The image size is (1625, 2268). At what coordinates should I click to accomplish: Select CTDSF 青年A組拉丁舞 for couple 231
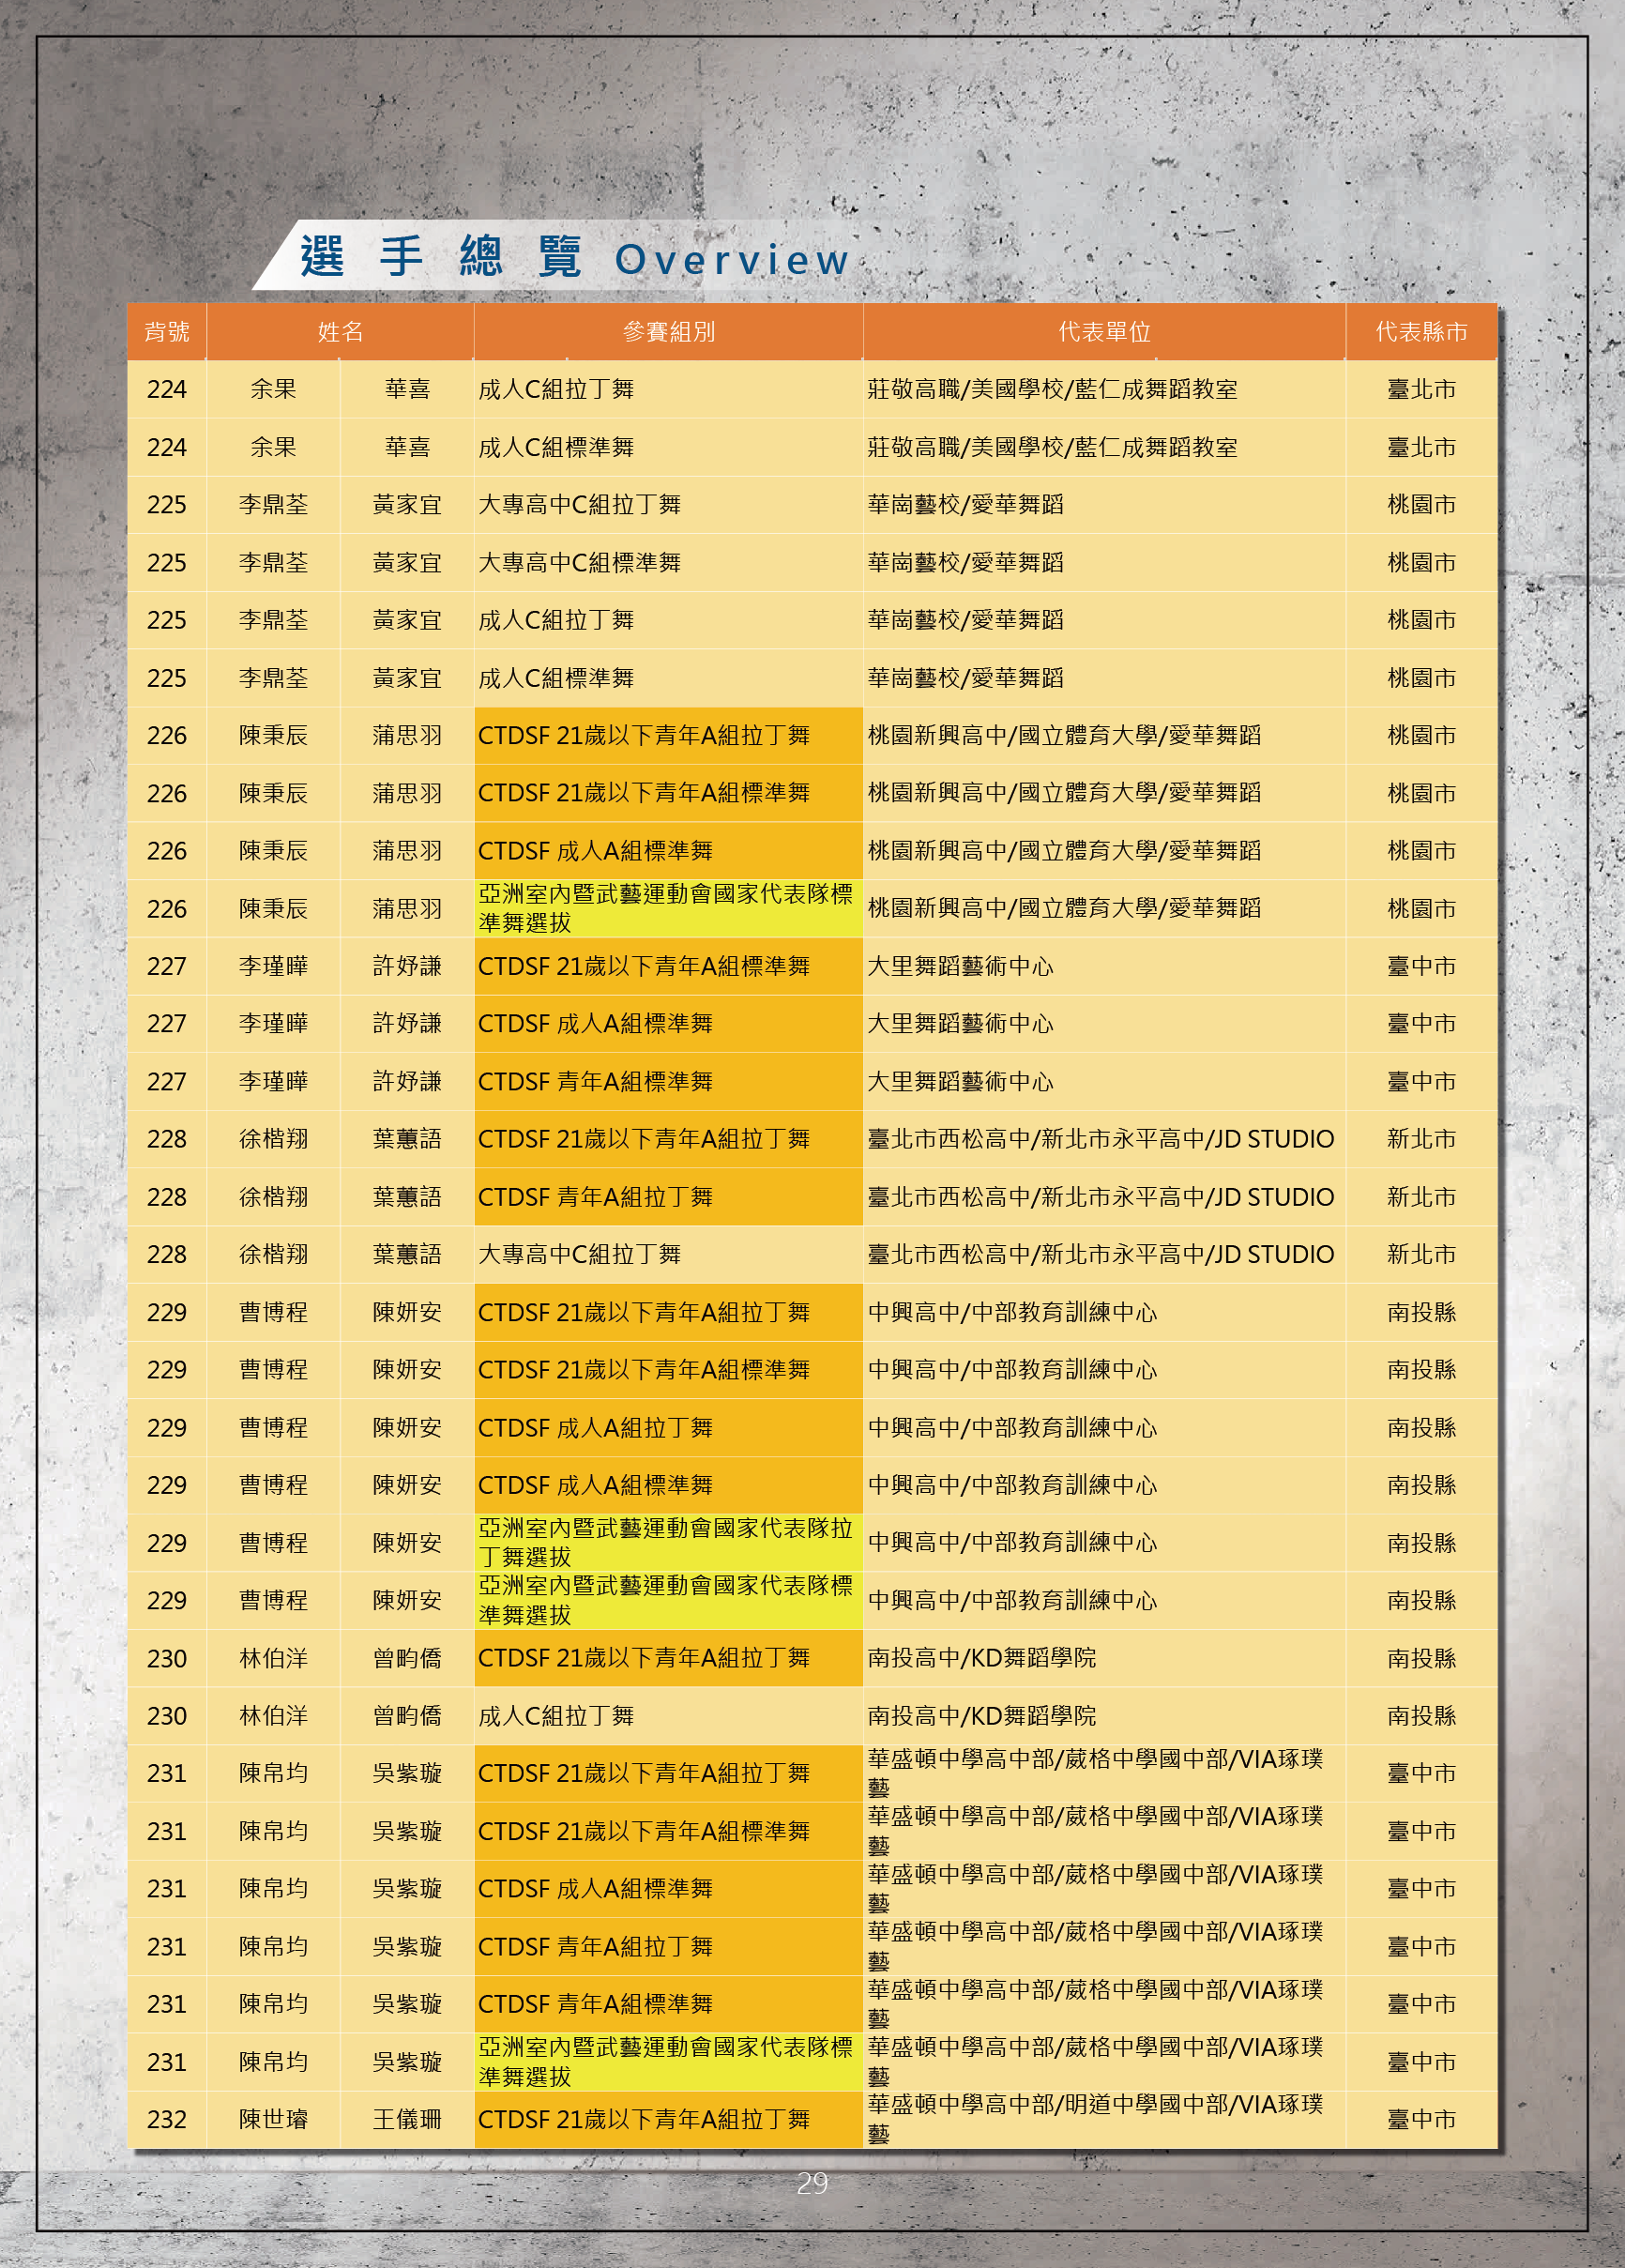click(668, 1946)
